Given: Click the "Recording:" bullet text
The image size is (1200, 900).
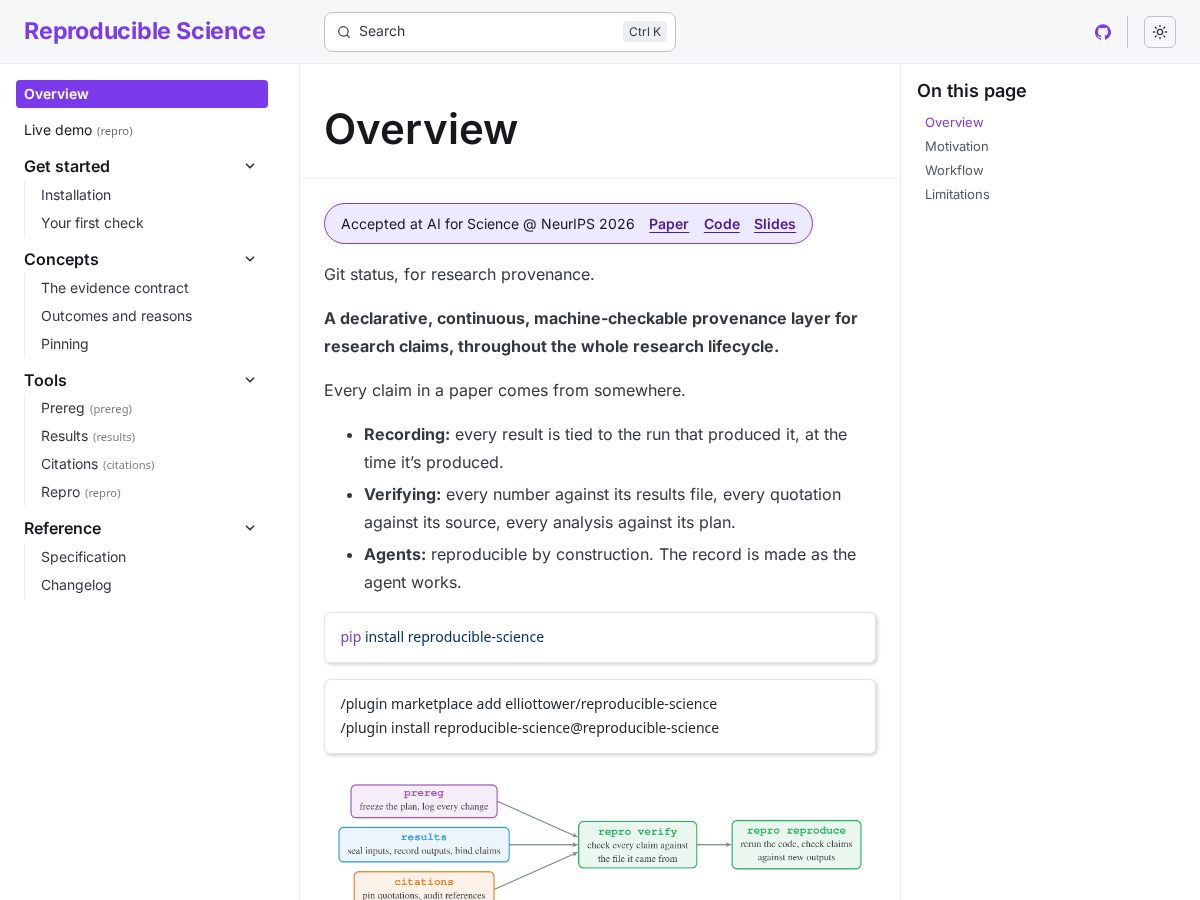Looking at the screenshot, I should 407,434.
